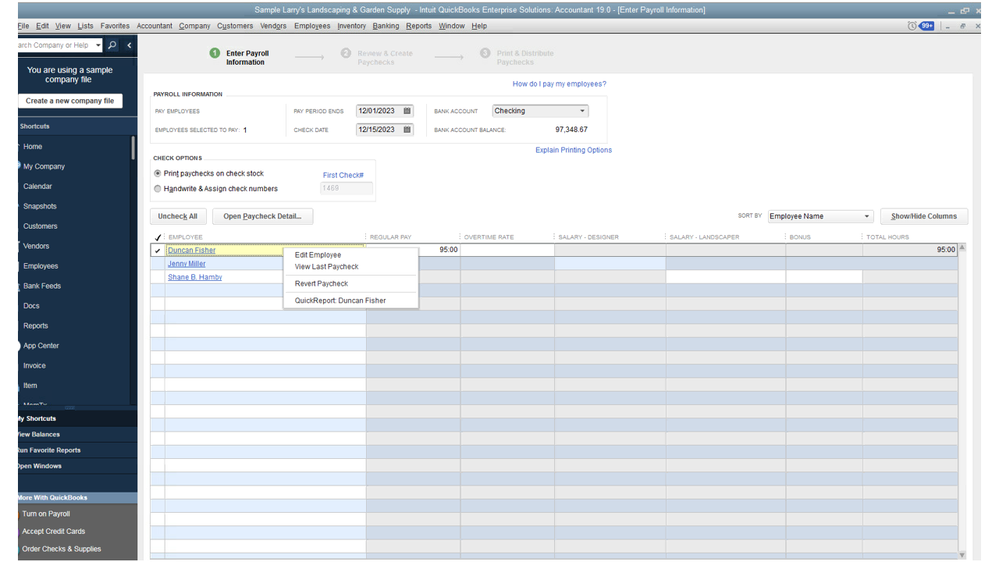Uncheck Duncan Fisher's pay checkbox
Image resolution: width=999 pixels, height=562 pixels.
coord(157,250)
